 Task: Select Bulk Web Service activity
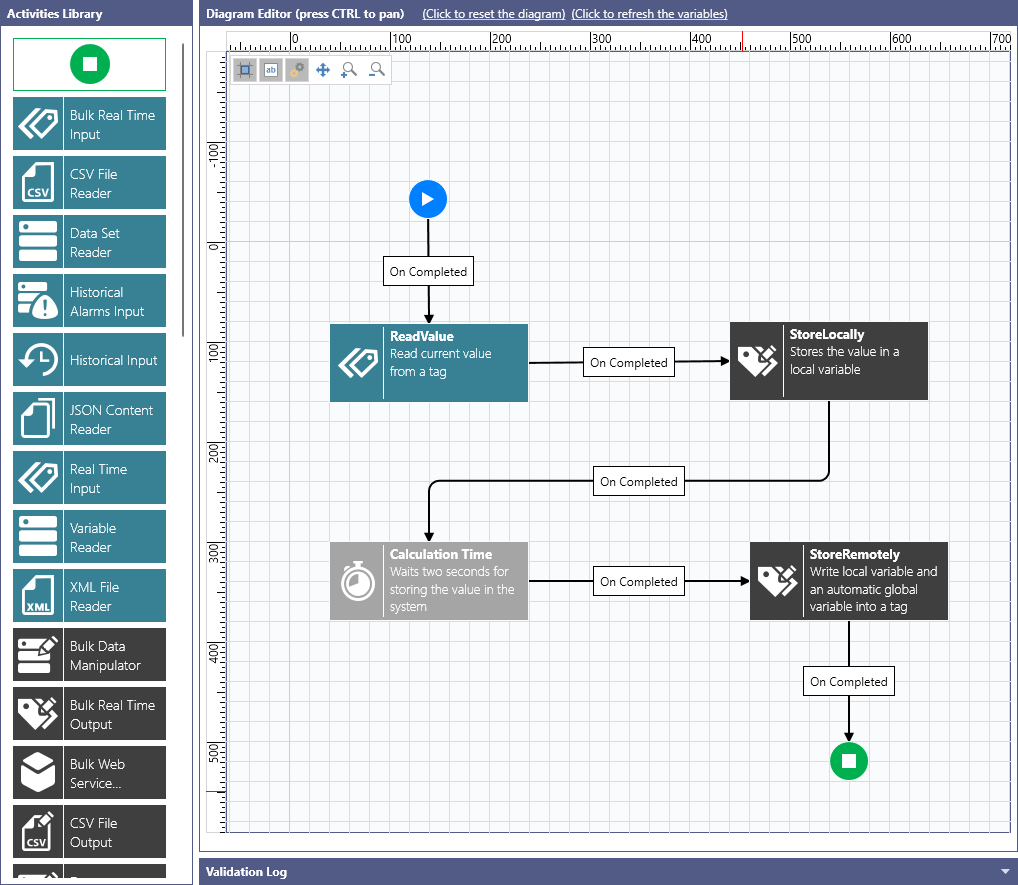click(x=90, y=773)
